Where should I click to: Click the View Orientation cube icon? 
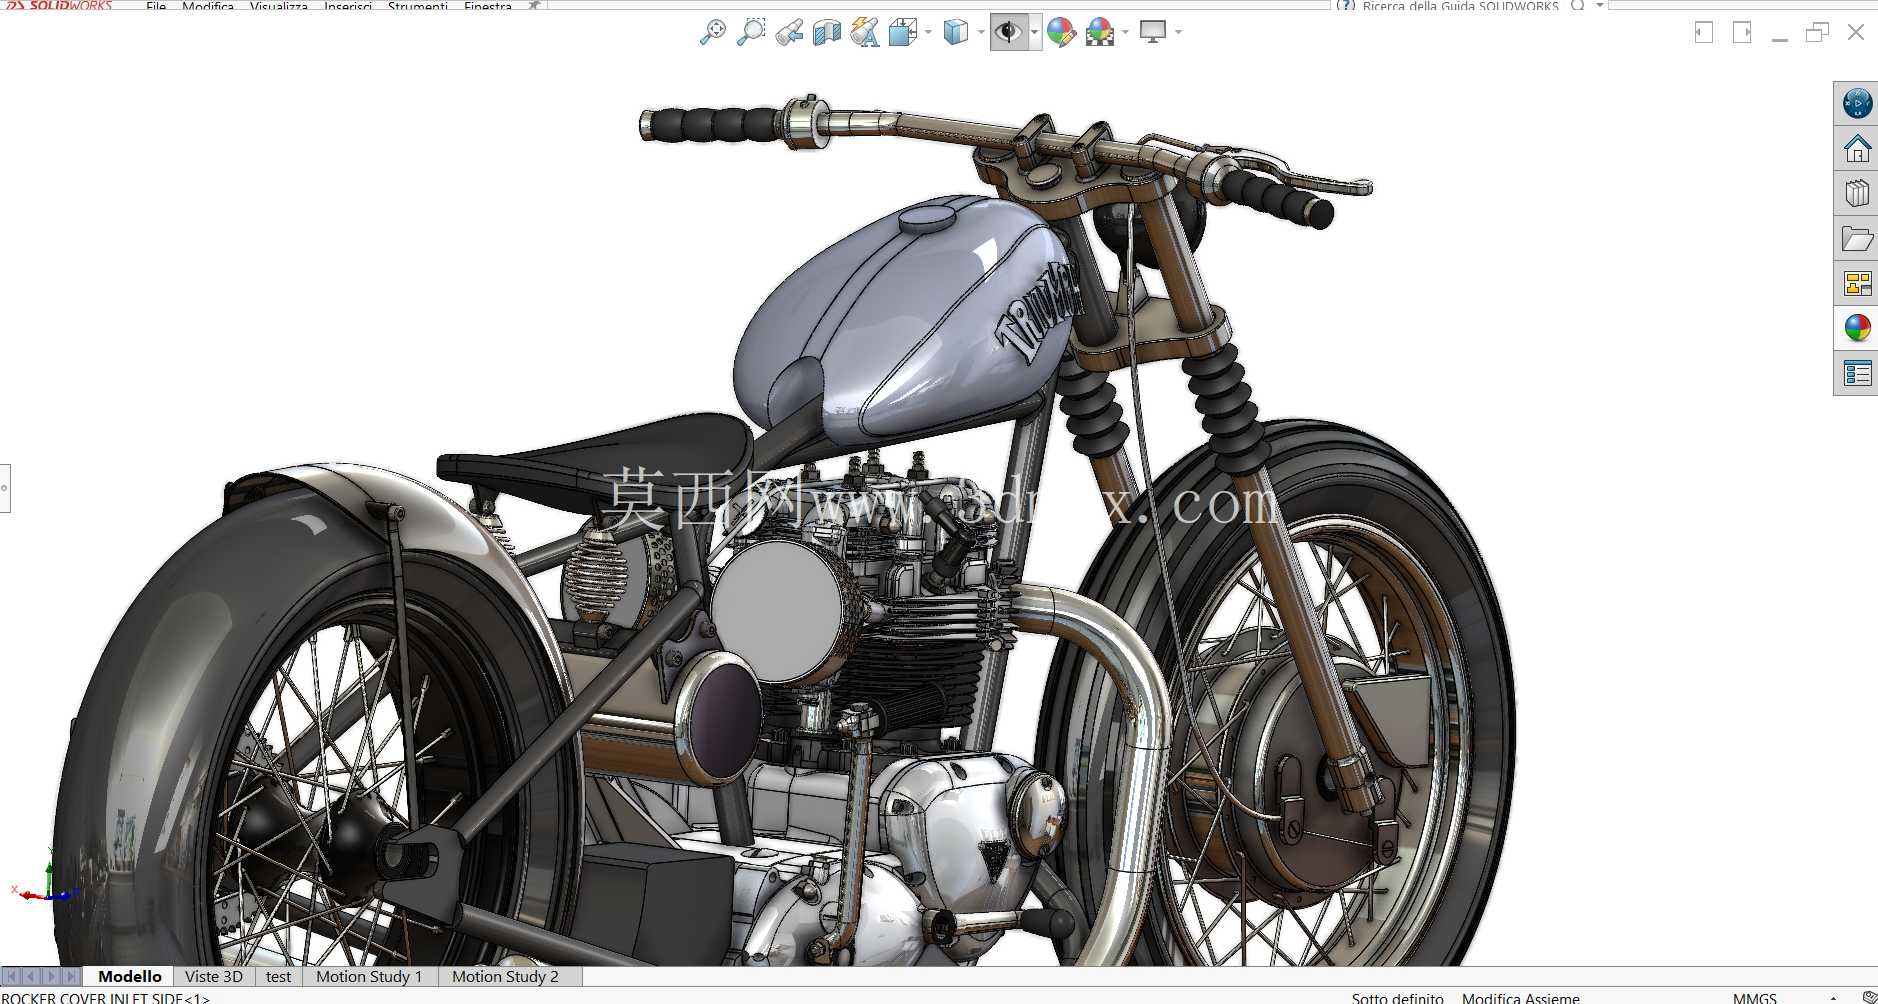(903, 32)
